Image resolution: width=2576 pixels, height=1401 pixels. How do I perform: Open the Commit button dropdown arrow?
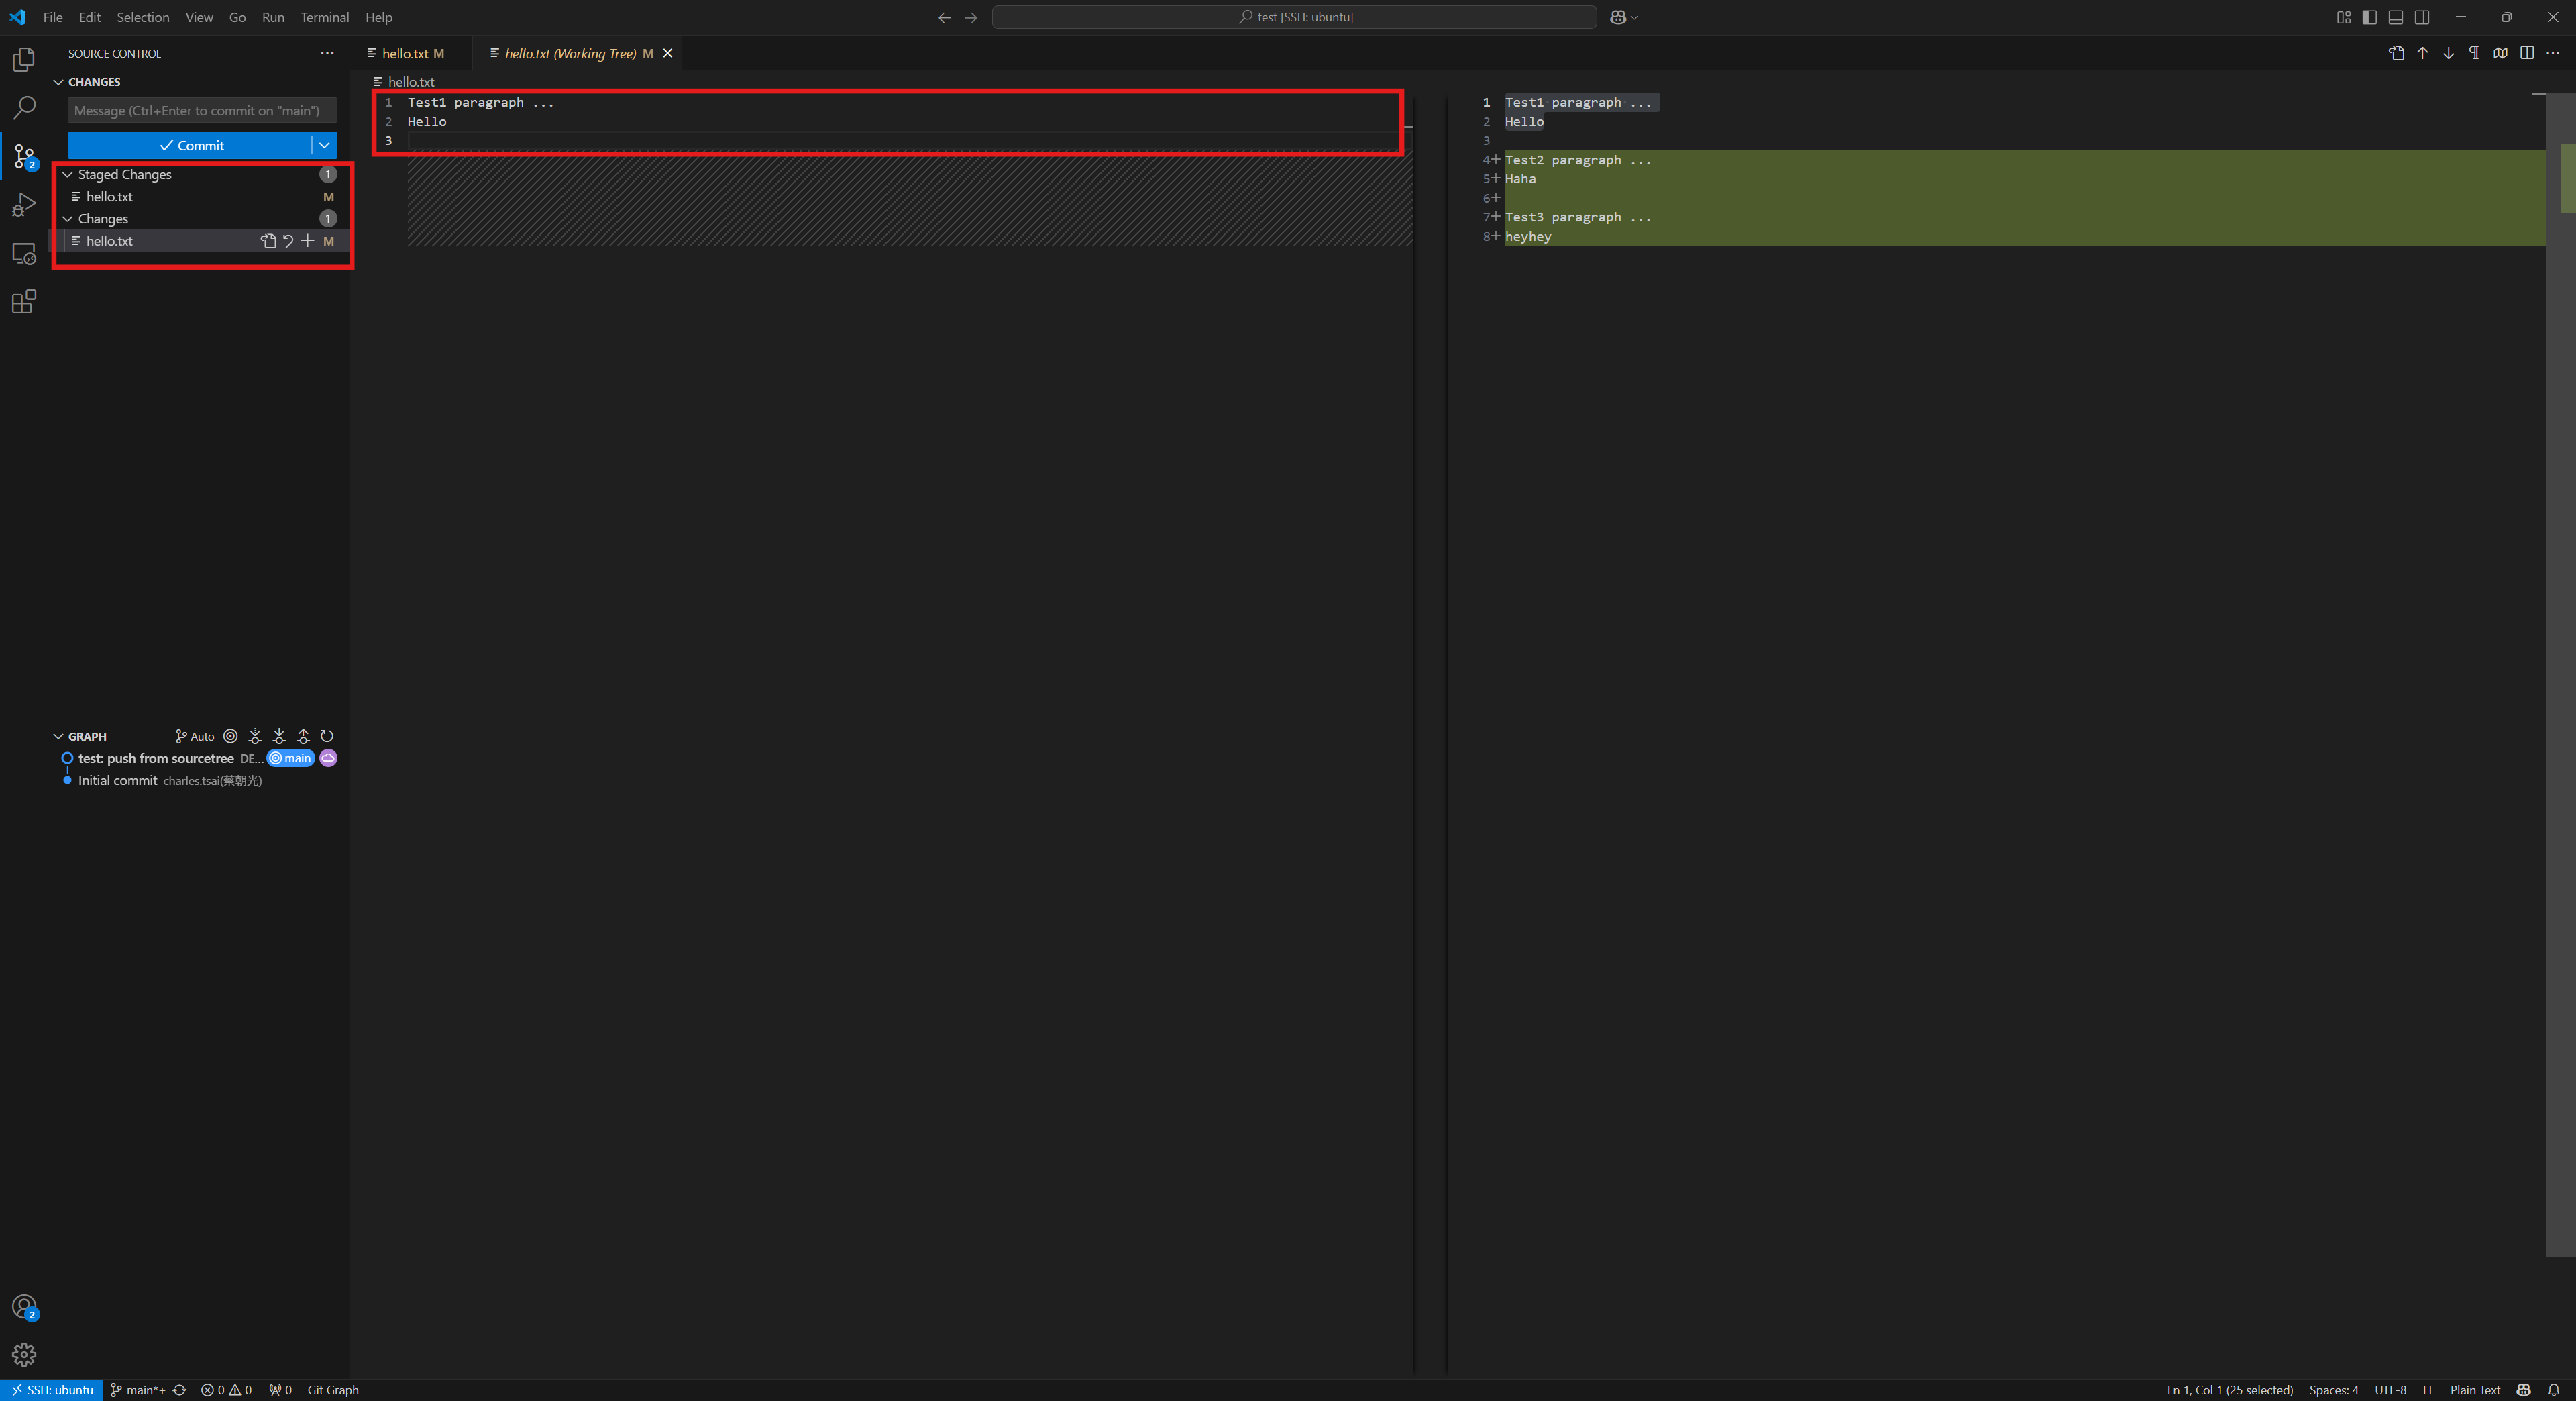(x=323, y=145)
